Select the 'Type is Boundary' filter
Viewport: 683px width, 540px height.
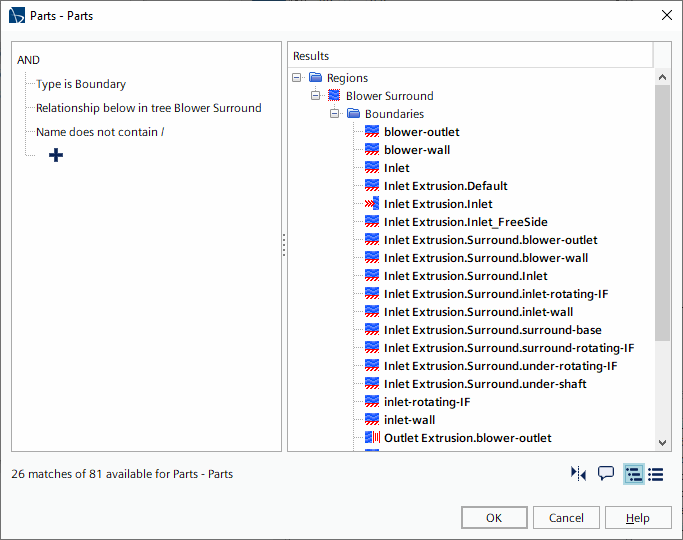pyautogui.click(x=81, y=84)
